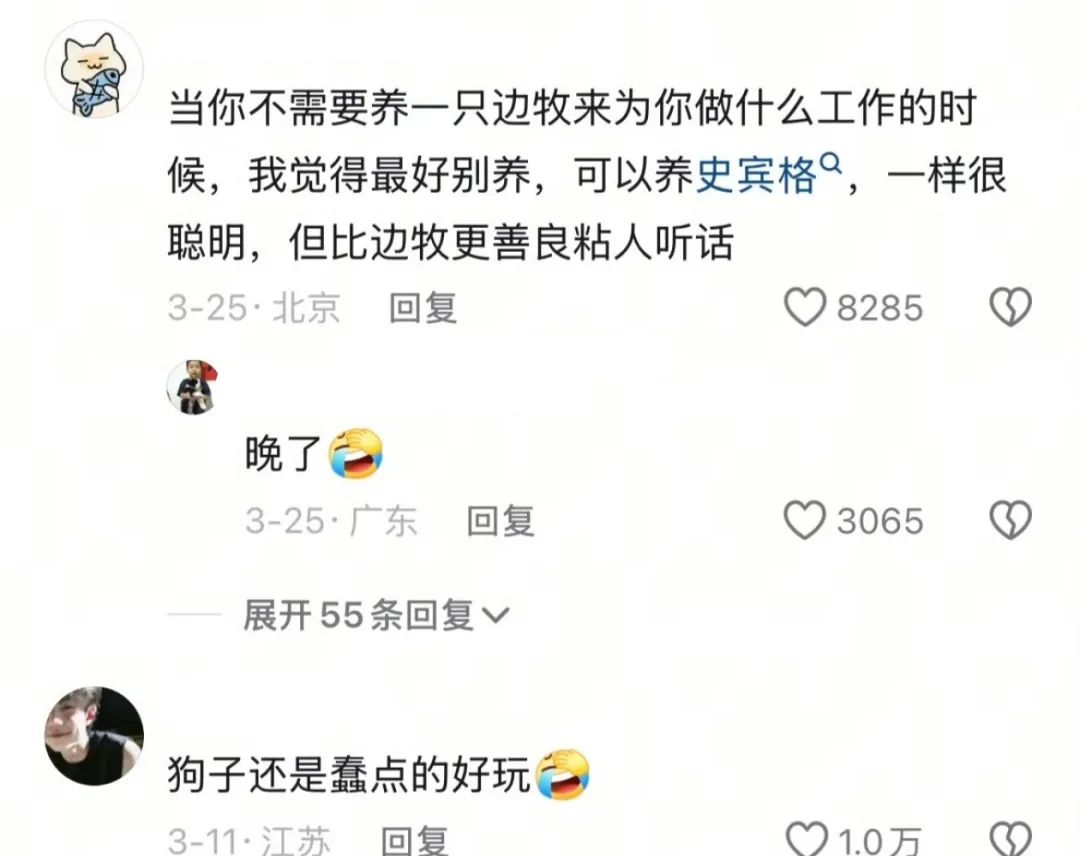Reply to the Guangdong '晚了' comment
This screenshot has height=856, width=1080.
point(500,521)
